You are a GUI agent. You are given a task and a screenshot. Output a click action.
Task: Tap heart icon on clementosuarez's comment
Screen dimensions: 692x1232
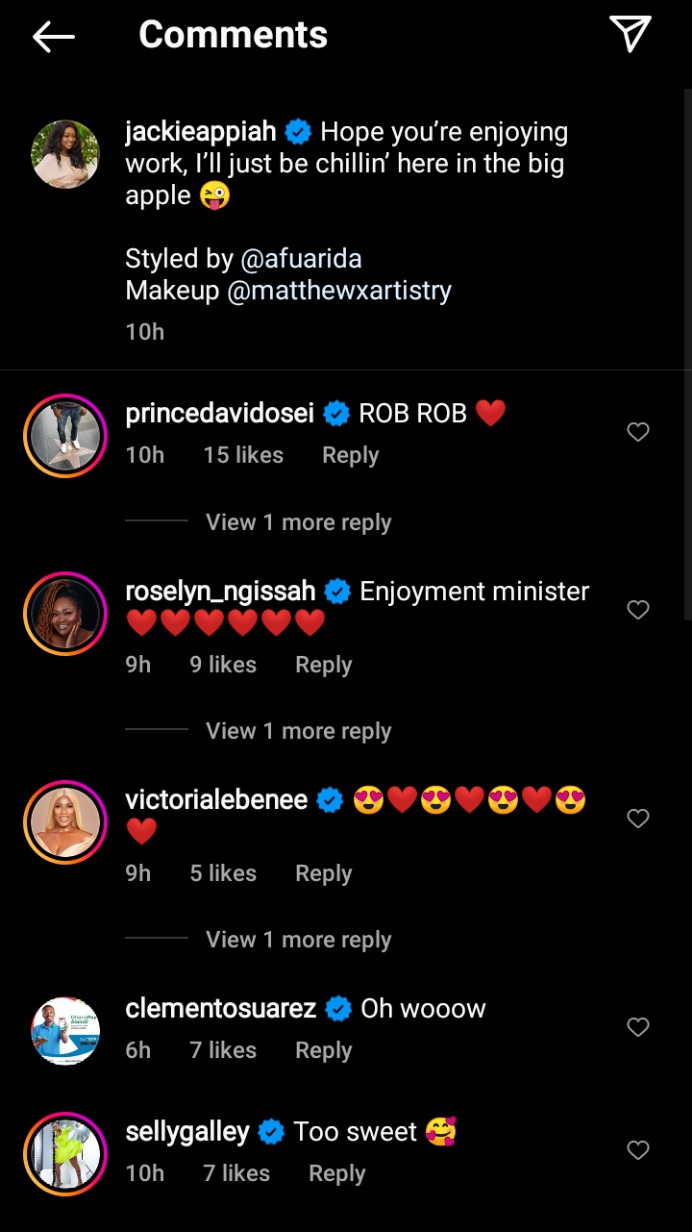click(x=638, y=1027)
